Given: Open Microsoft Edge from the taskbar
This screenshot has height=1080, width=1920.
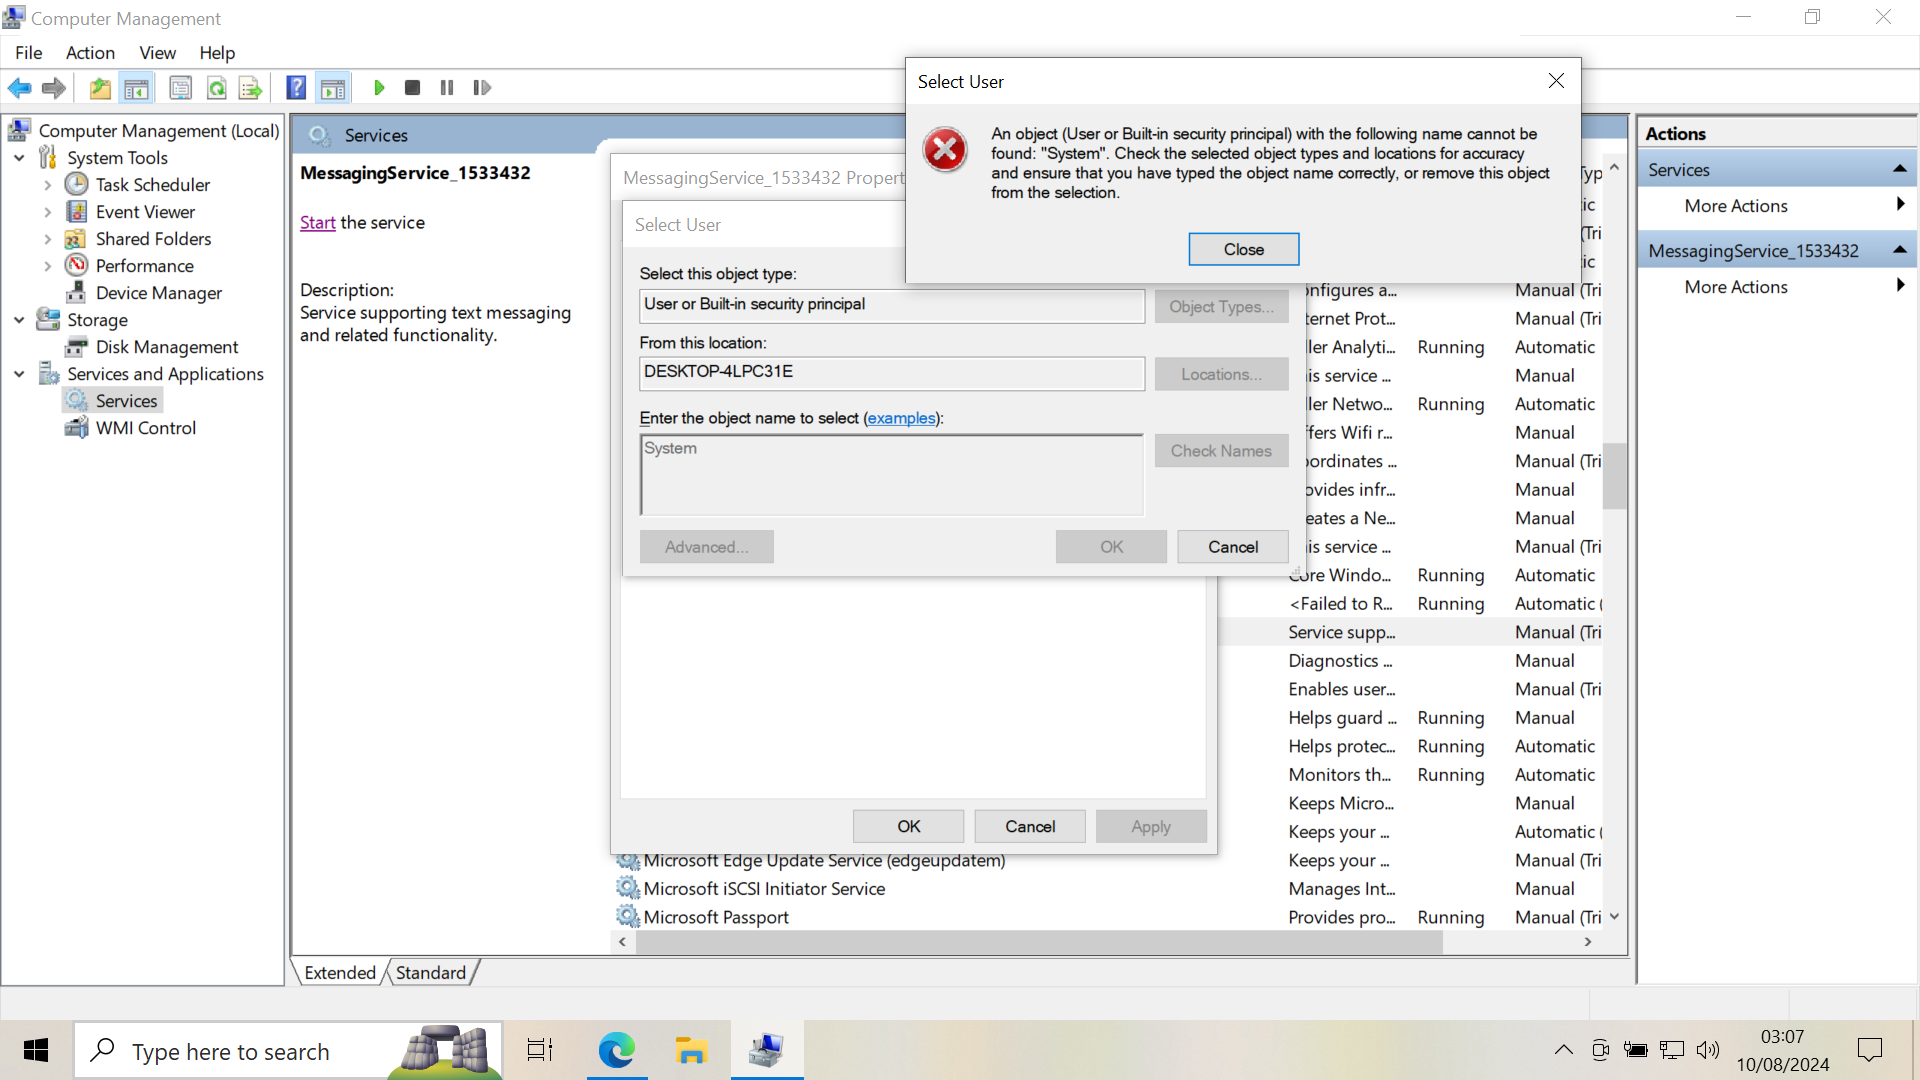Looking at the screenshot, I should pyautogui.click(x=616, y=1051).
